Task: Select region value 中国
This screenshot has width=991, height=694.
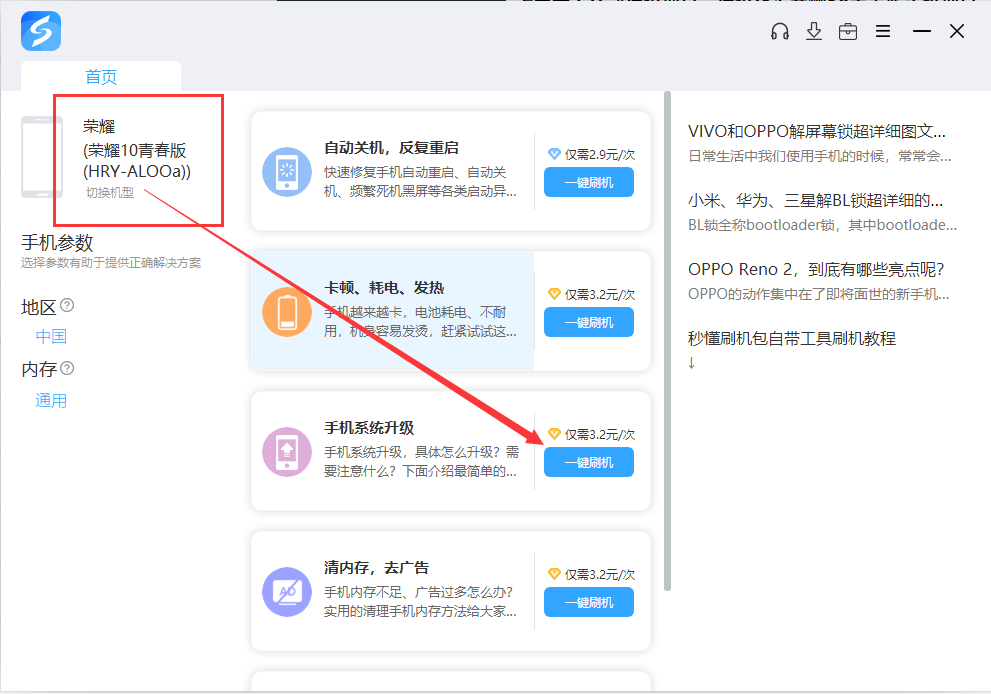Action: pos(51,336)
